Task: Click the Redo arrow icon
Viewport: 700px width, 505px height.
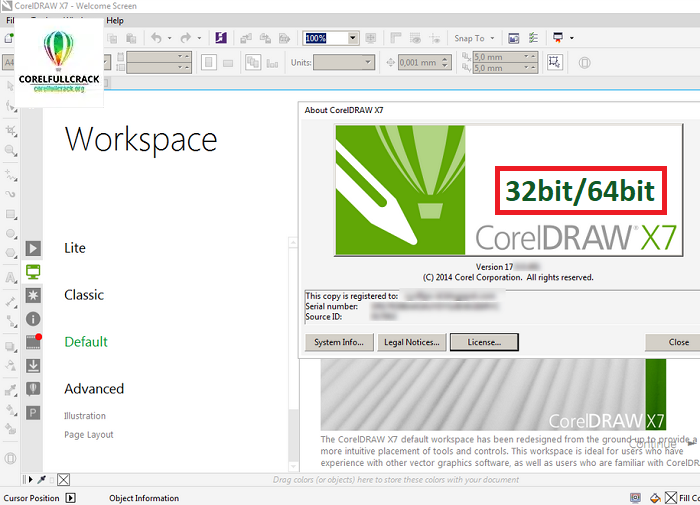Action: tap(186, 38)
